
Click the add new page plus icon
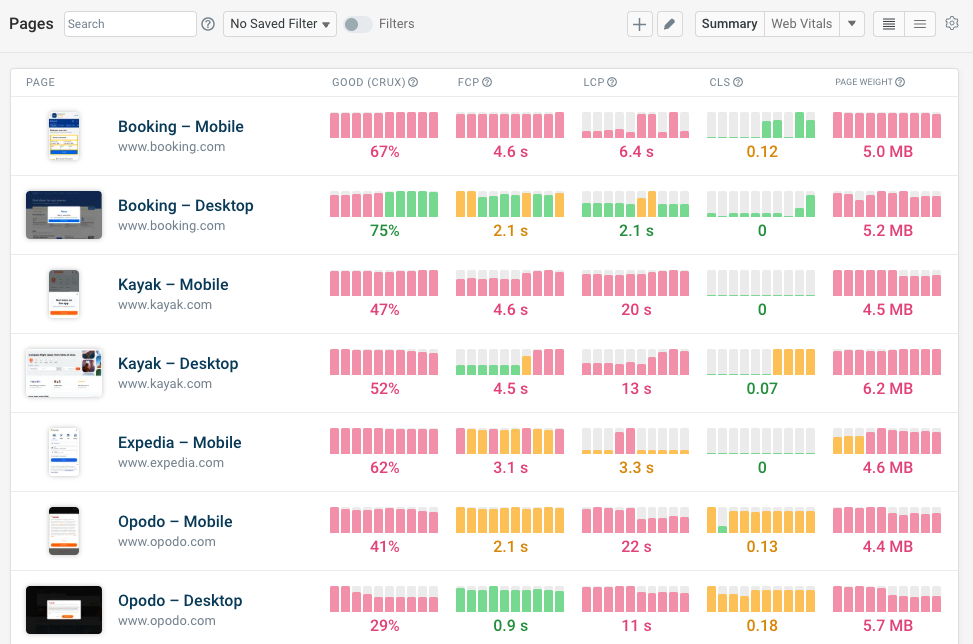(x=639, y=23)
